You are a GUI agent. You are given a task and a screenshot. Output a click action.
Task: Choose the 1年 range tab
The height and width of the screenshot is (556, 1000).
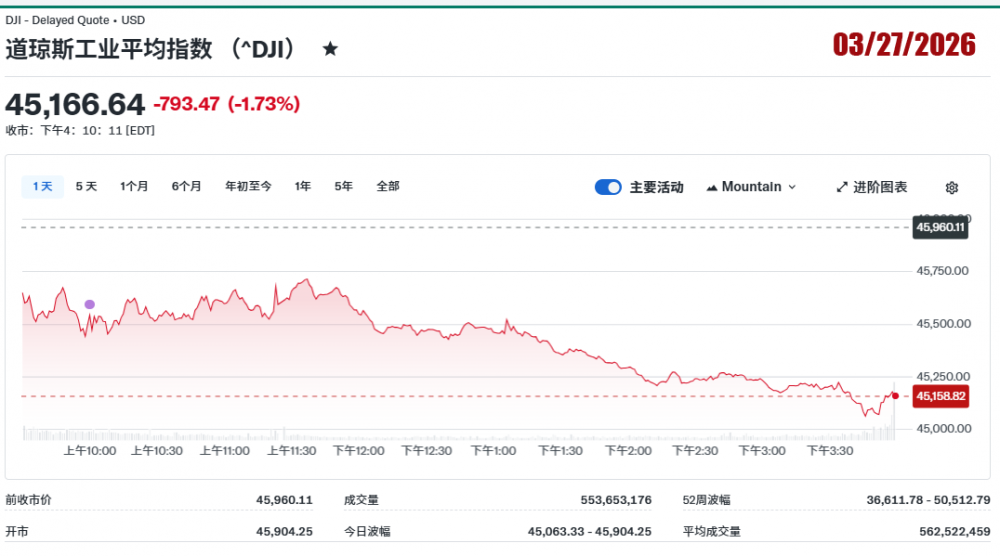coord(302,186)
